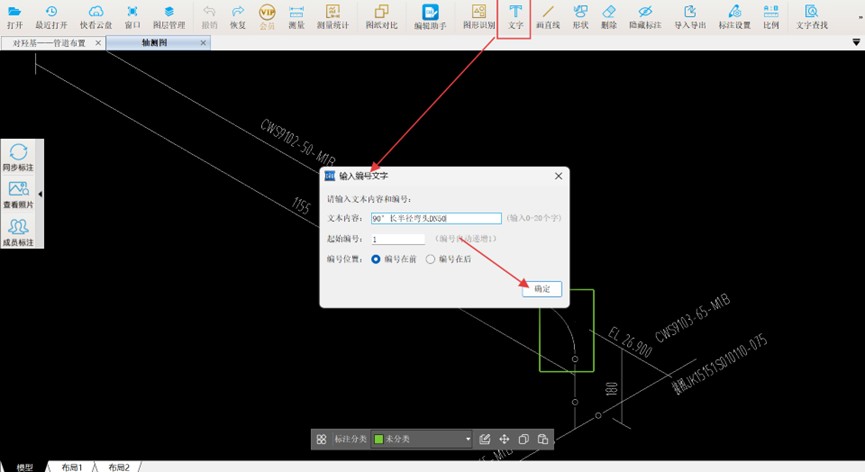Open a drawing with 打开 icon
Viewport: 865px width, 472px height.
(x=15, y=17)
